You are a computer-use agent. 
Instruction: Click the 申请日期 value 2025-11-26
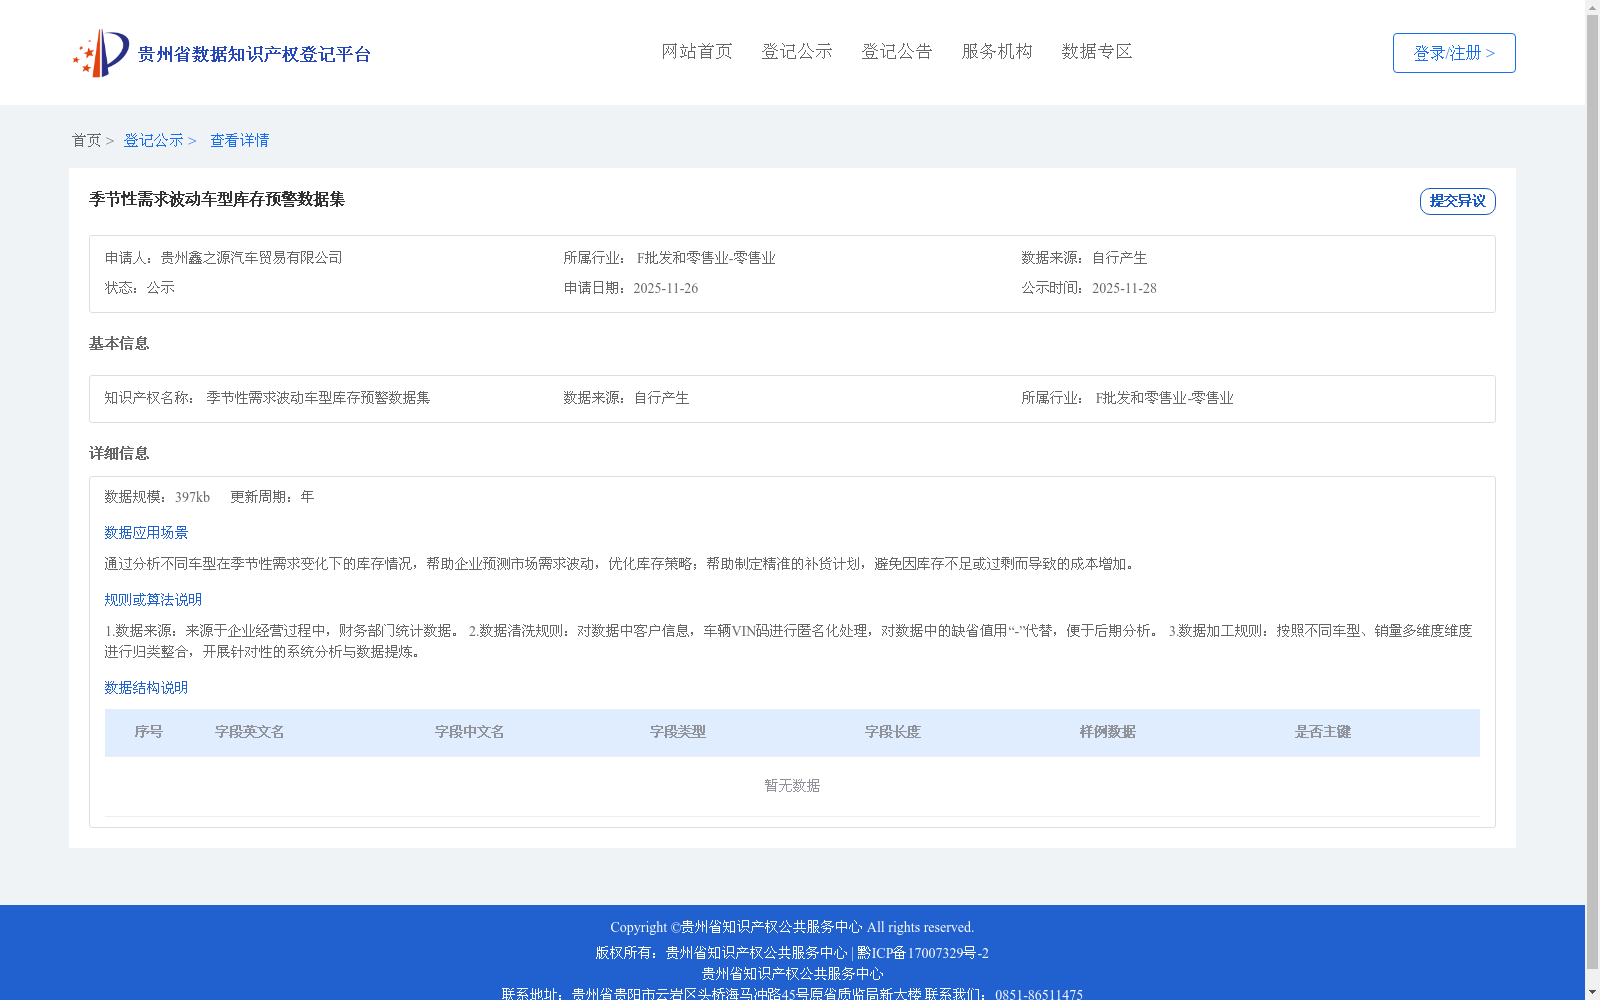665,288
